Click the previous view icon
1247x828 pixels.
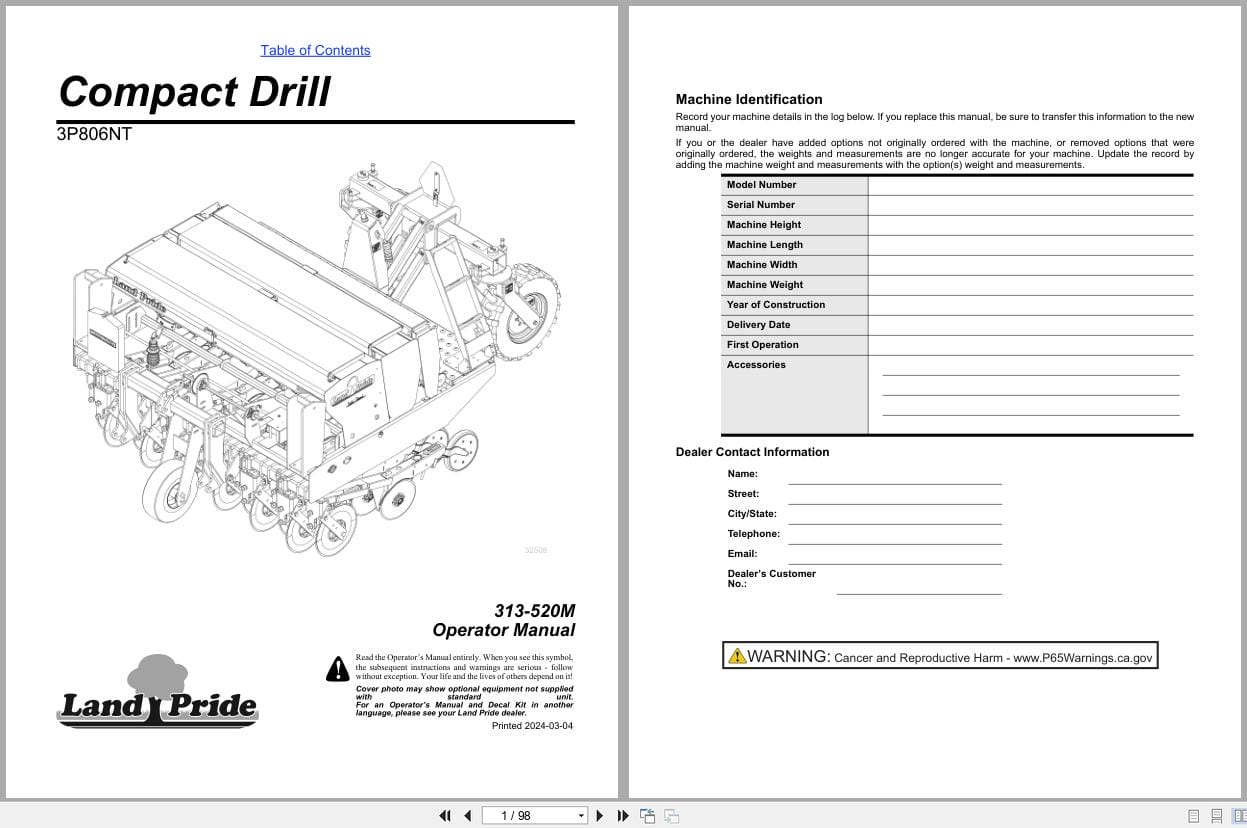click(647, 816)
